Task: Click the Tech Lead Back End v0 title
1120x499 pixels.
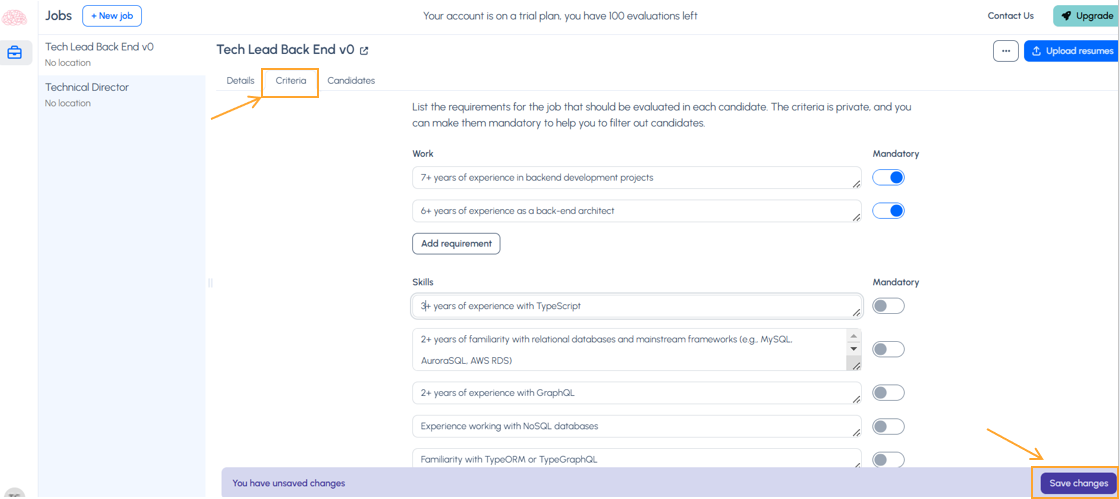Action: [x=285, y=50]
